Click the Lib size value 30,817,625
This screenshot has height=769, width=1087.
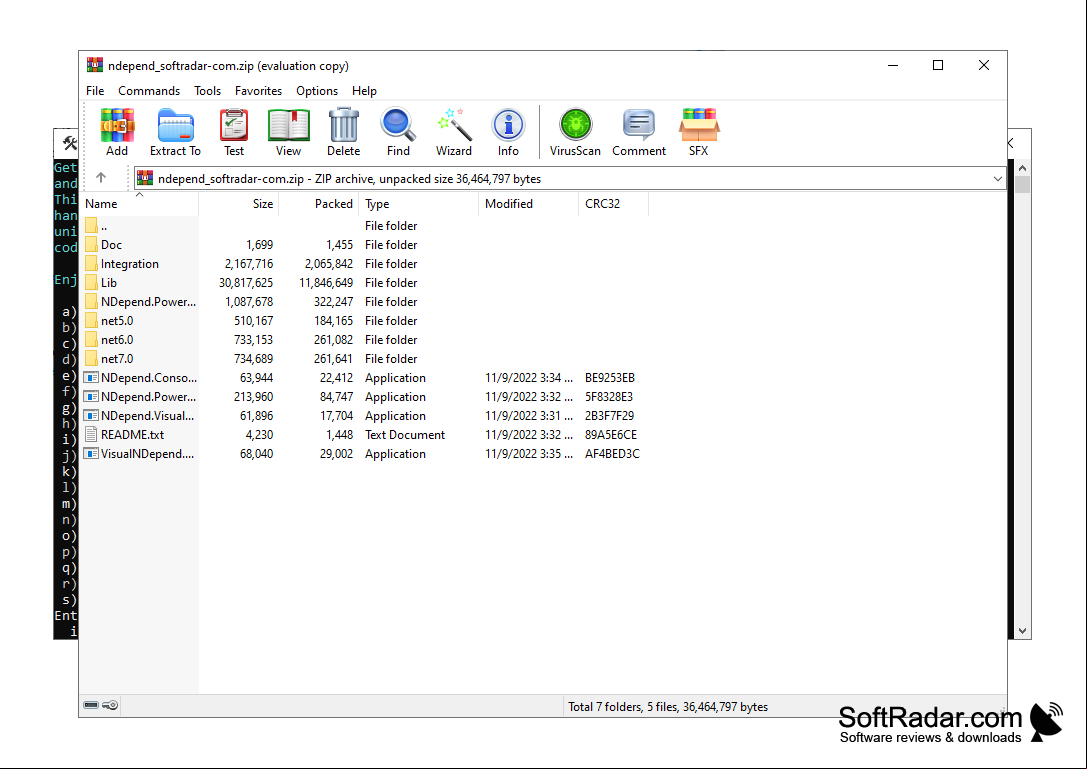coord(246,283)
